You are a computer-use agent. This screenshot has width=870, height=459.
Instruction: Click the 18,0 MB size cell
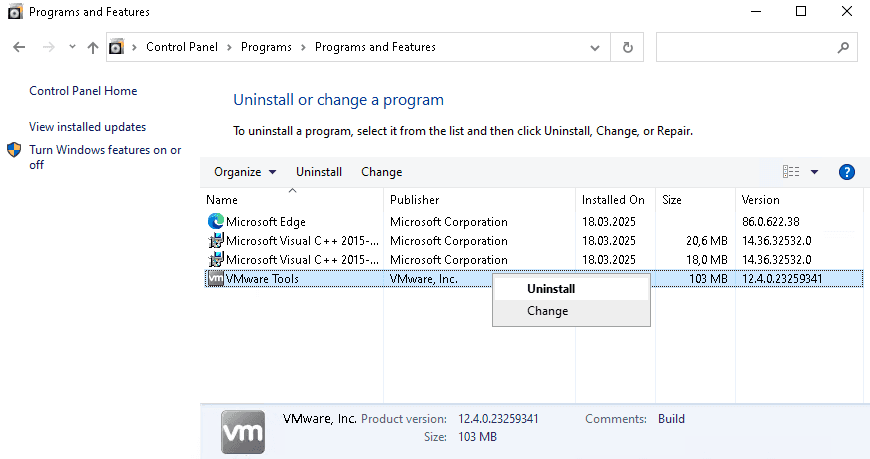pyautogui.click(x=706, y=260)
